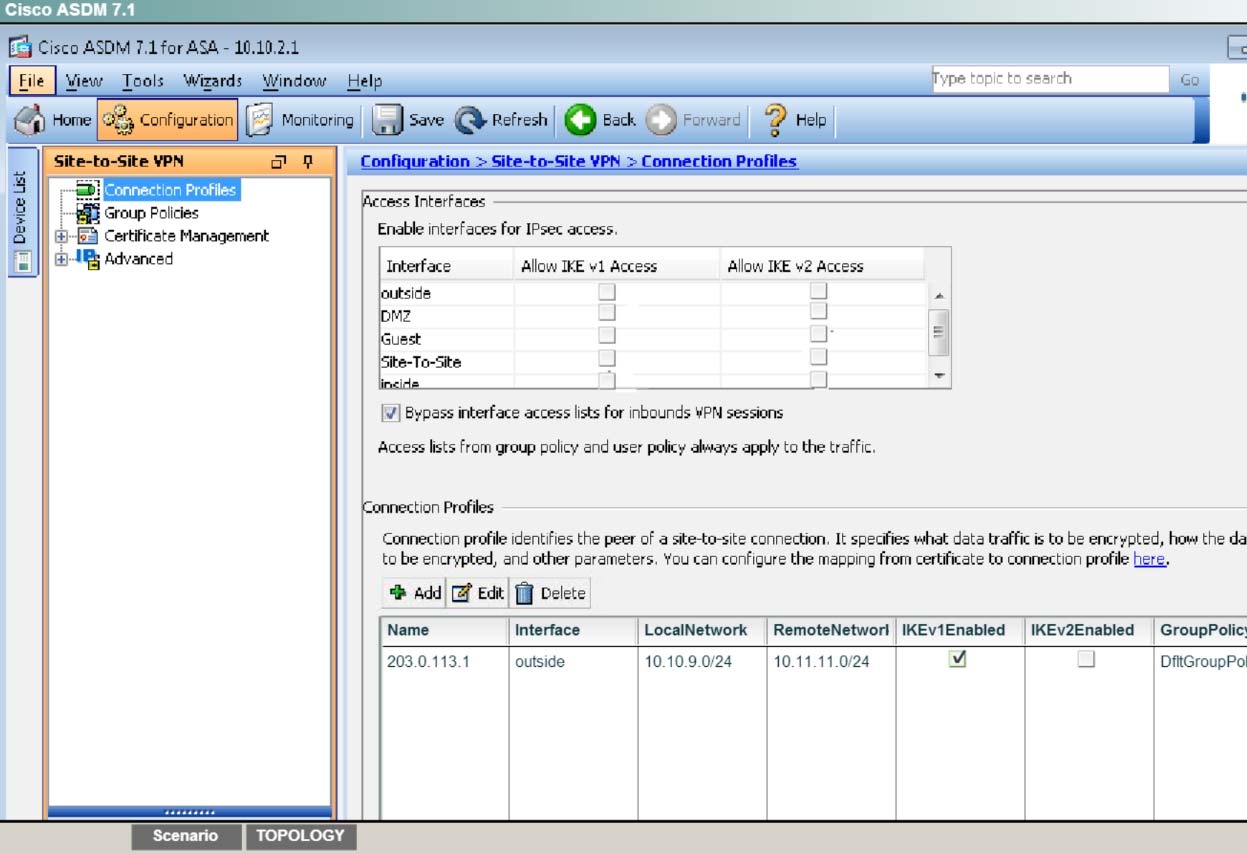Click the interface list scrollbar thumb
The height and width of the screenshot is (853, 1247).
pos(938,333)
